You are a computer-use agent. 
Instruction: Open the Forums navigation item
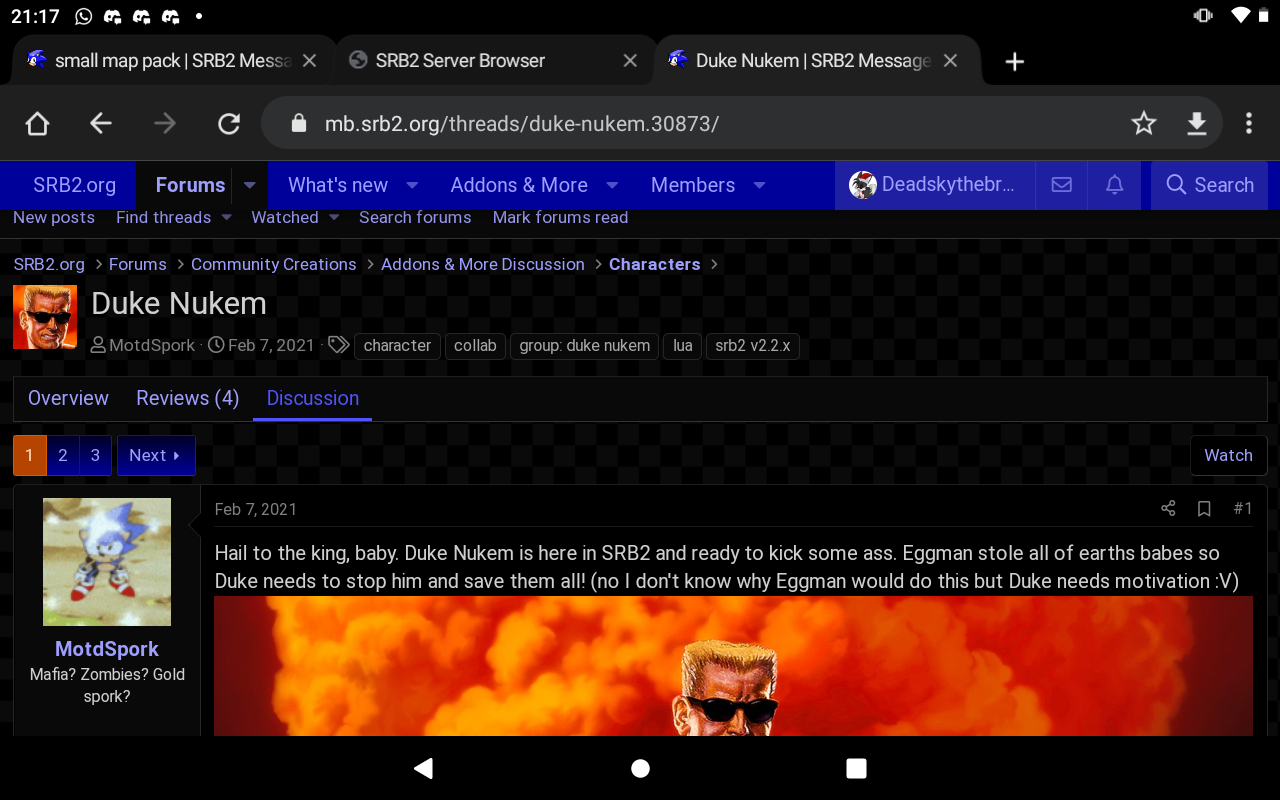(190, 185)
